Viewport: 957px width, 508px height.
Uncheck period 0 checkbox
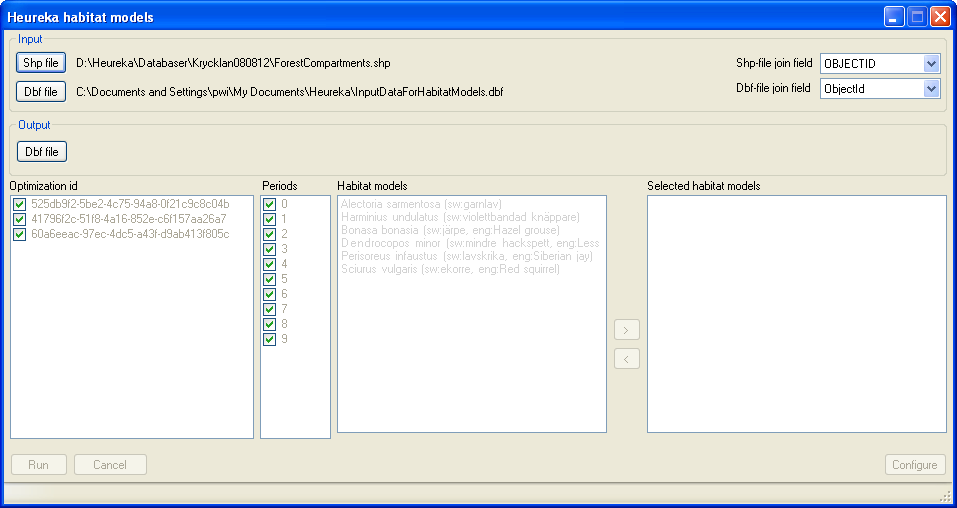click(269, 205)
